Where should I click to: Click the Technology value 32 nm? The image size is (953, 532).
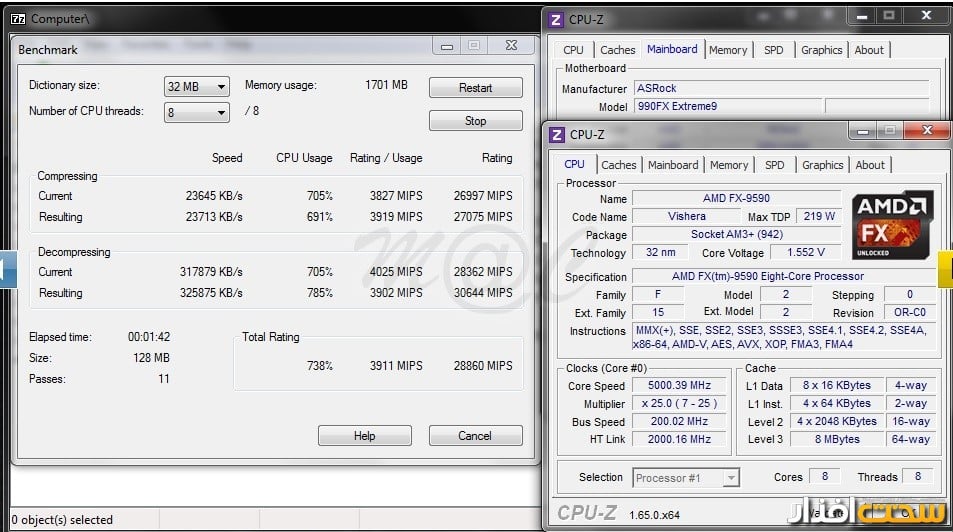click(x=660, y=252)
